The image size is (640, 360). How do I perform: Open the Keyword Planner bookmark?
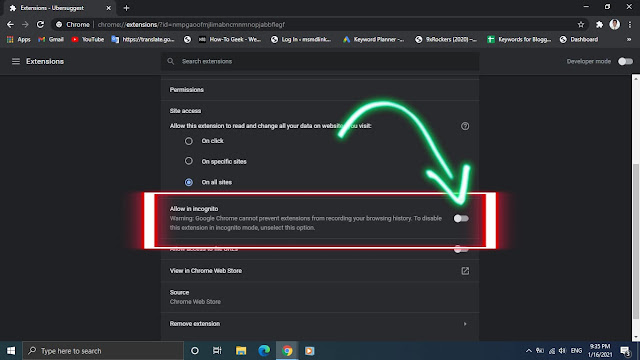tap(373, 39)
